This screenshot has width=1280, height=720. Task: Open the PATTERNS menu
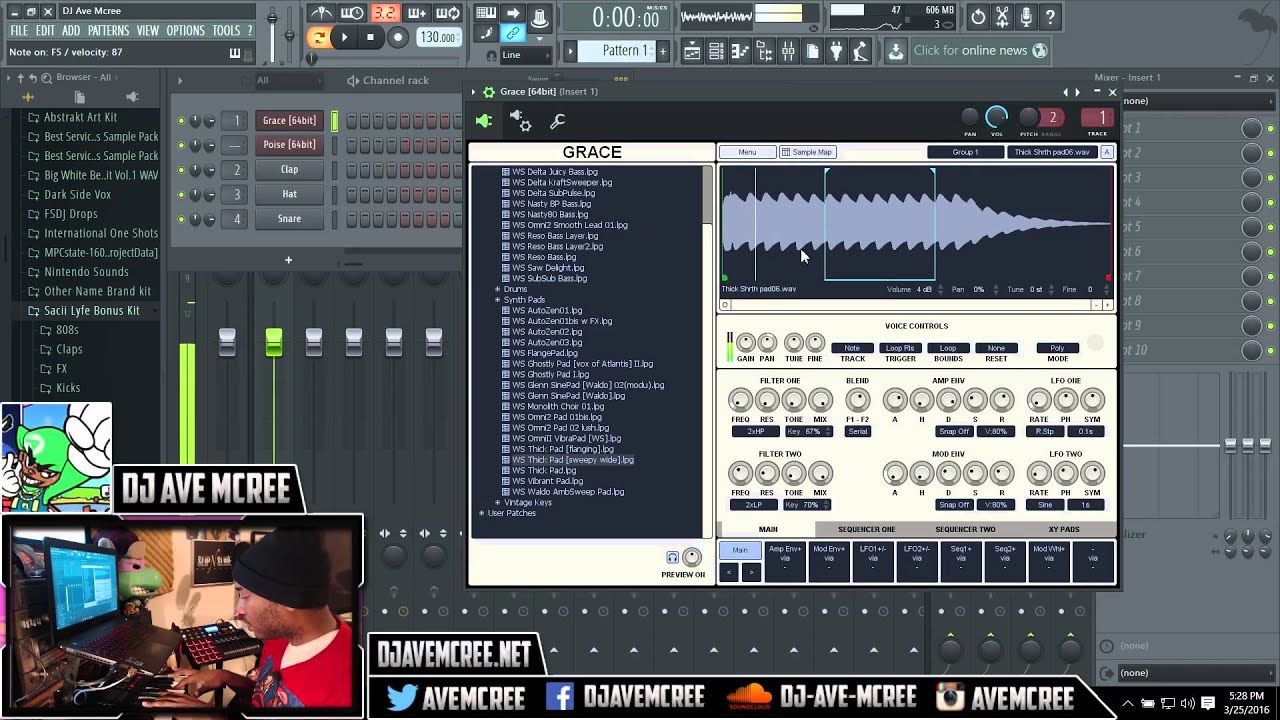108,31
